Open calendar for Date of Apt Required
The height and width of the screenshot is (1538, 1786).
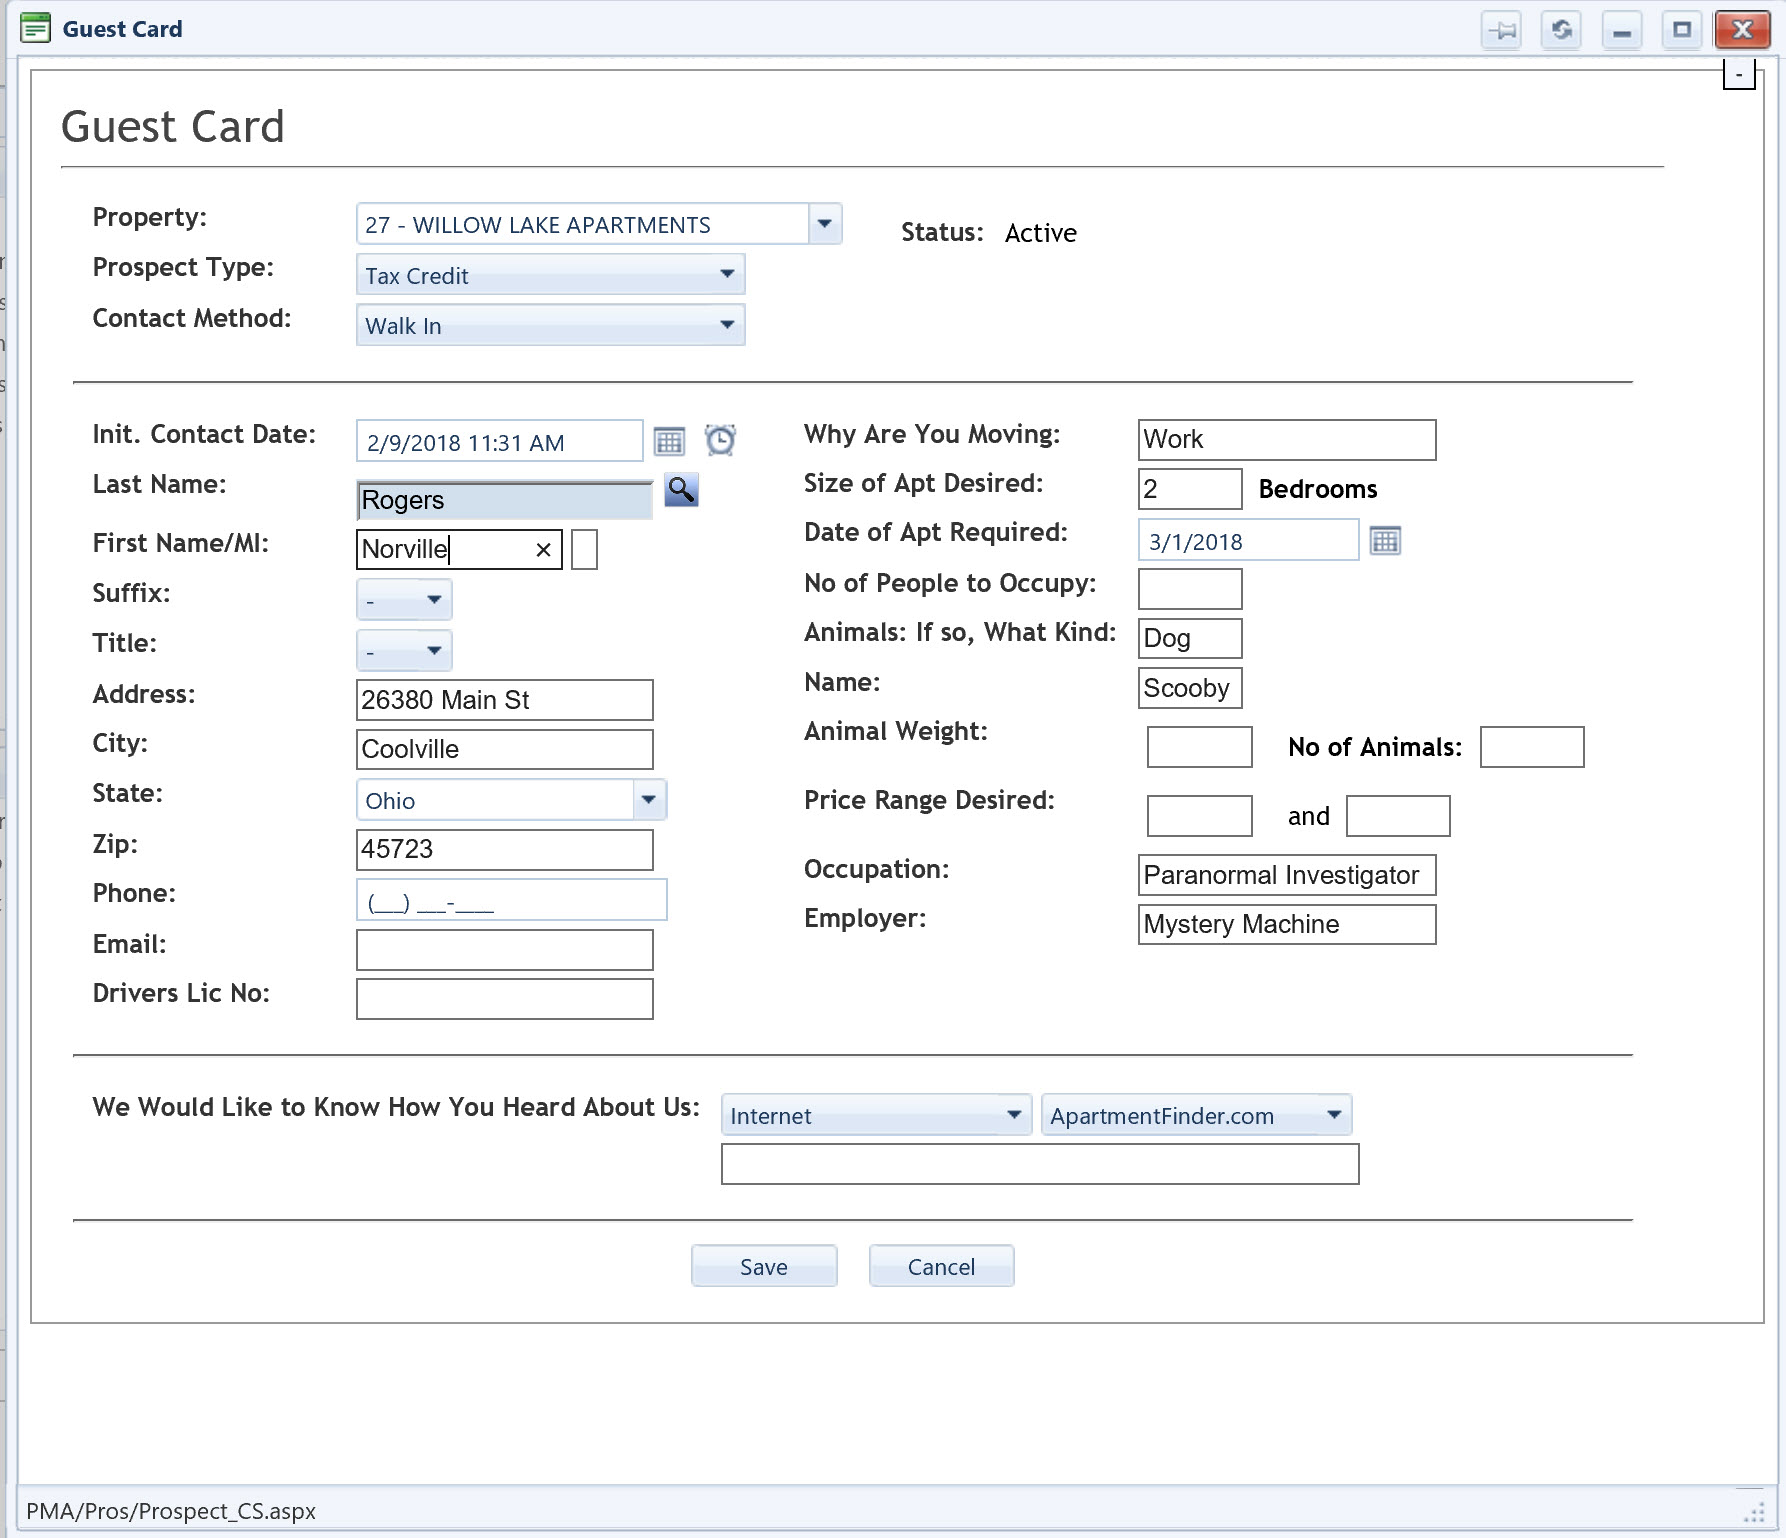(1385, 541)
